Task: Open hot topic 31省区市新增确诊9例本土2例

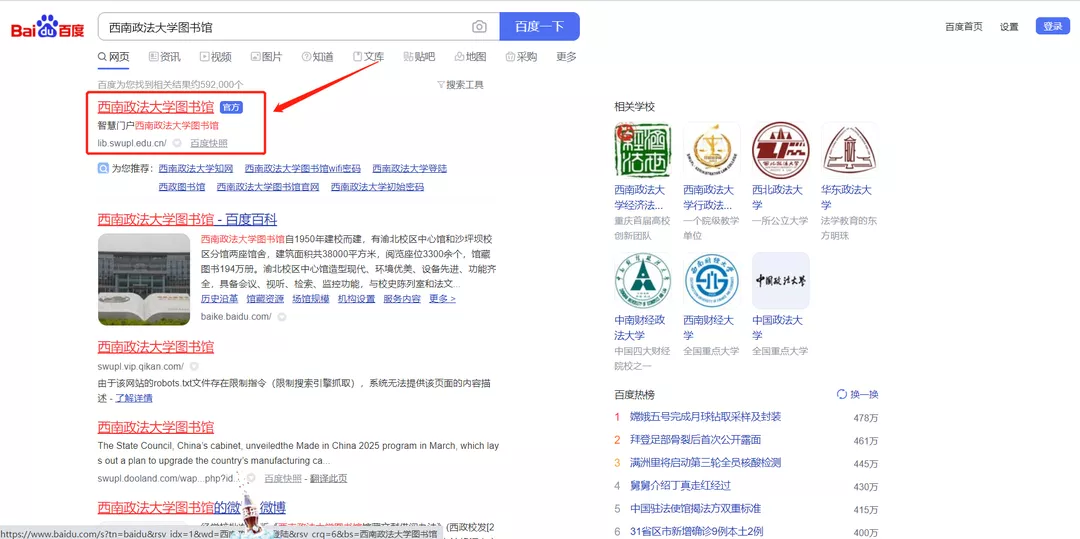Action: tap(697, 531)
